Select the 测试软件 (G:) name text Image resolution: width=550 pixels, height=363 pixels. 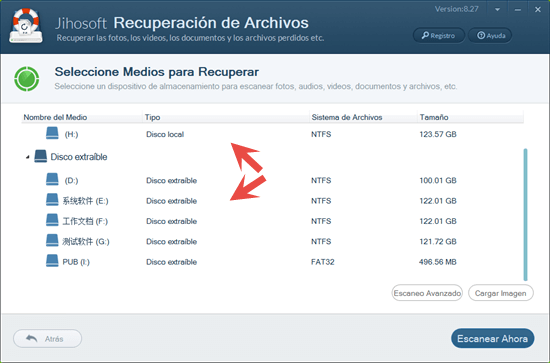[86, 242]
